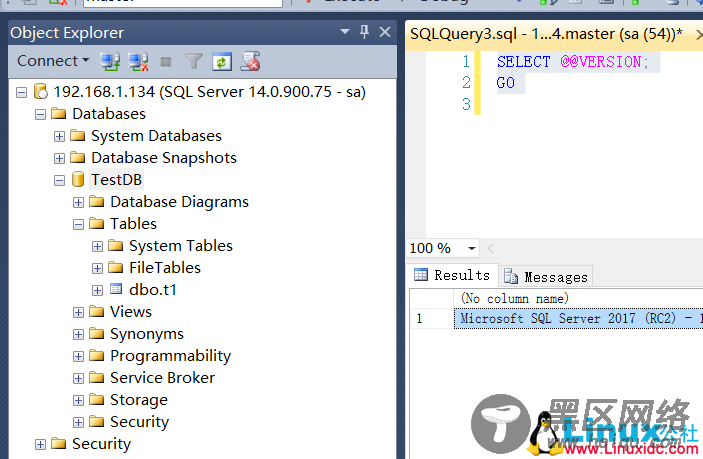The height and width of the screenshot is (459, 703).
Task: Click the horizontal scroll left arrow in editor
Action: [x=490, y=248]
